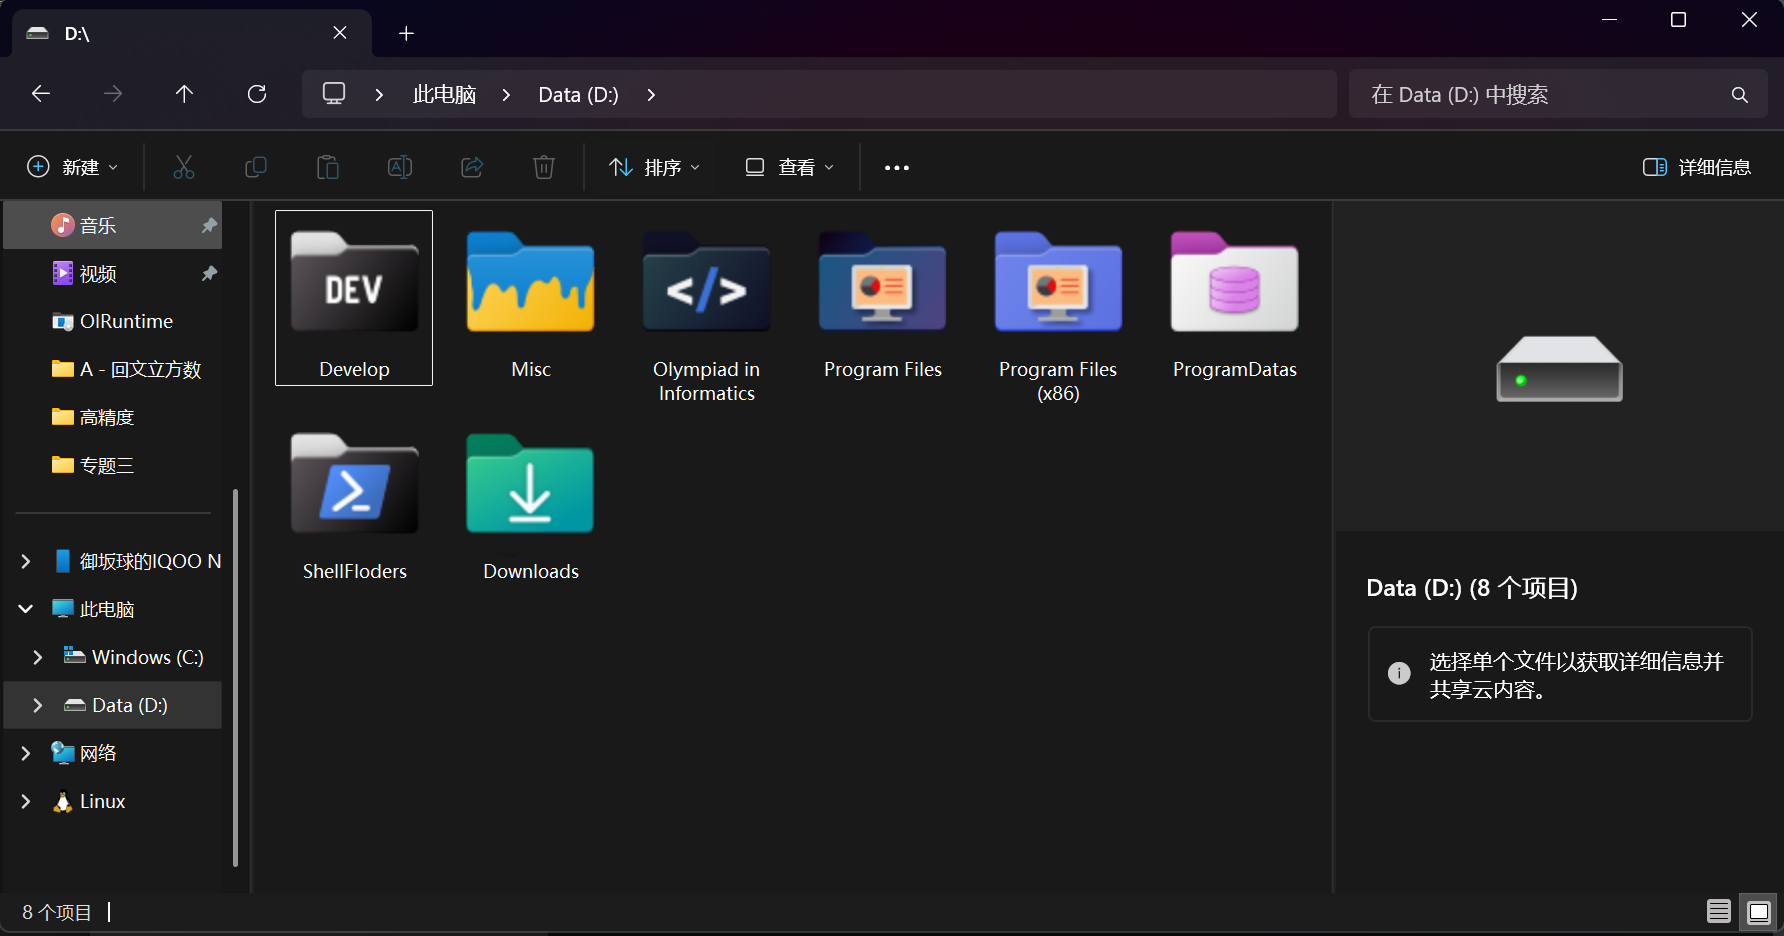The height and width of the screenshot is (936, 1784).
Task: Click the search box 在 Data (D:) 中搜索
Action: (1558, 95)
